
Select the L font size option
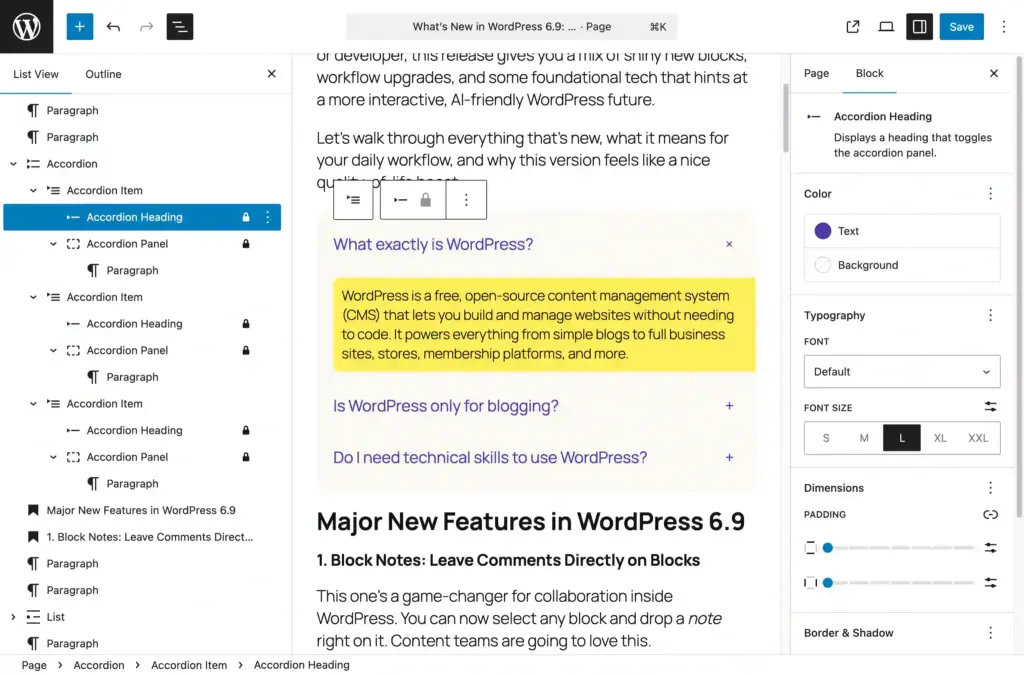(901, 437)
